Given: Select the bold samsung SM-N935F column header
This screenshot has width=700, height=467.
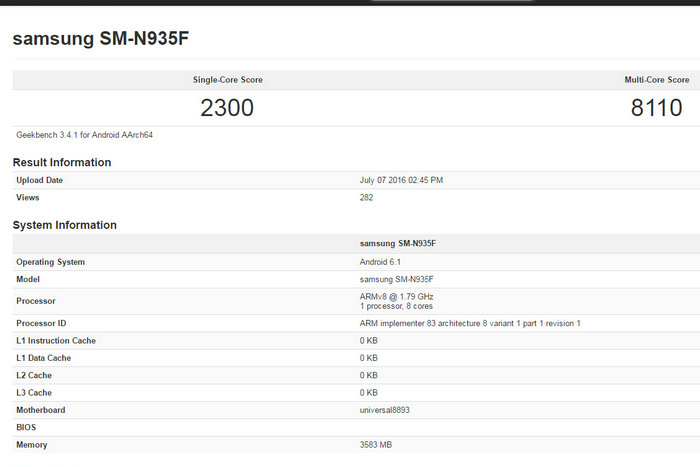Looking at the screenshot, I should click(398, 244).
